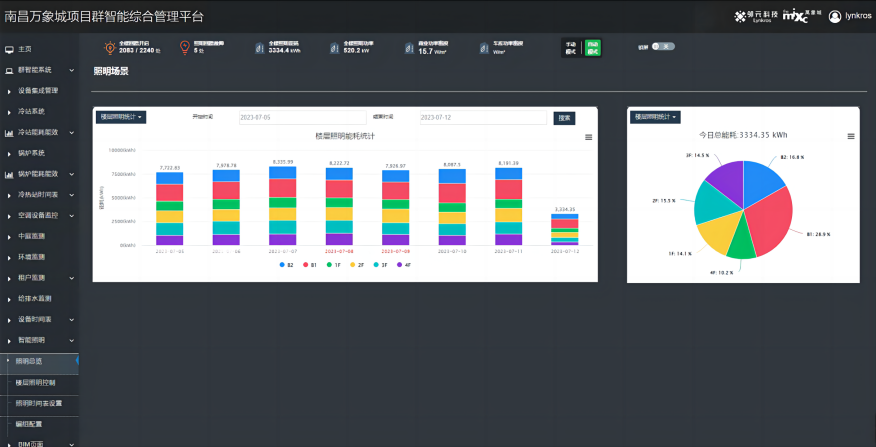Click the 锅炉能耗能效 chart icon in sidebar

[x=10, y=174]
